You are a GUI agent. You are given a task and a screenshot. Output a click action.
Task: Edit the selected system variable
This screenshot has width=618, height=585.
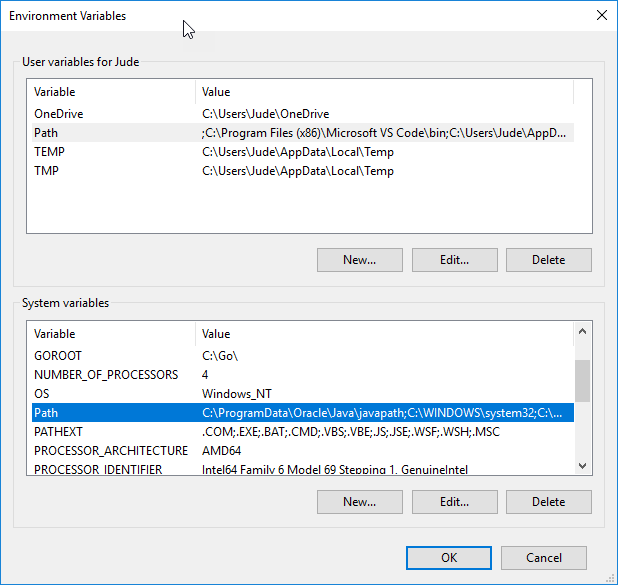coord(454,502)
